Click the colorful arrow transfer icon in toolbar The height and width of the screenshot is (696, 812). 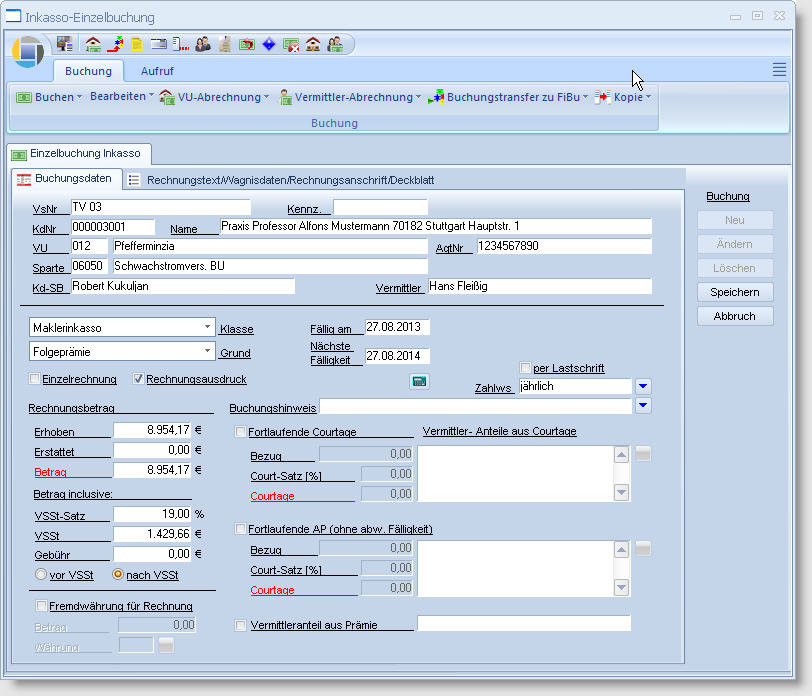tap(115, 44)
